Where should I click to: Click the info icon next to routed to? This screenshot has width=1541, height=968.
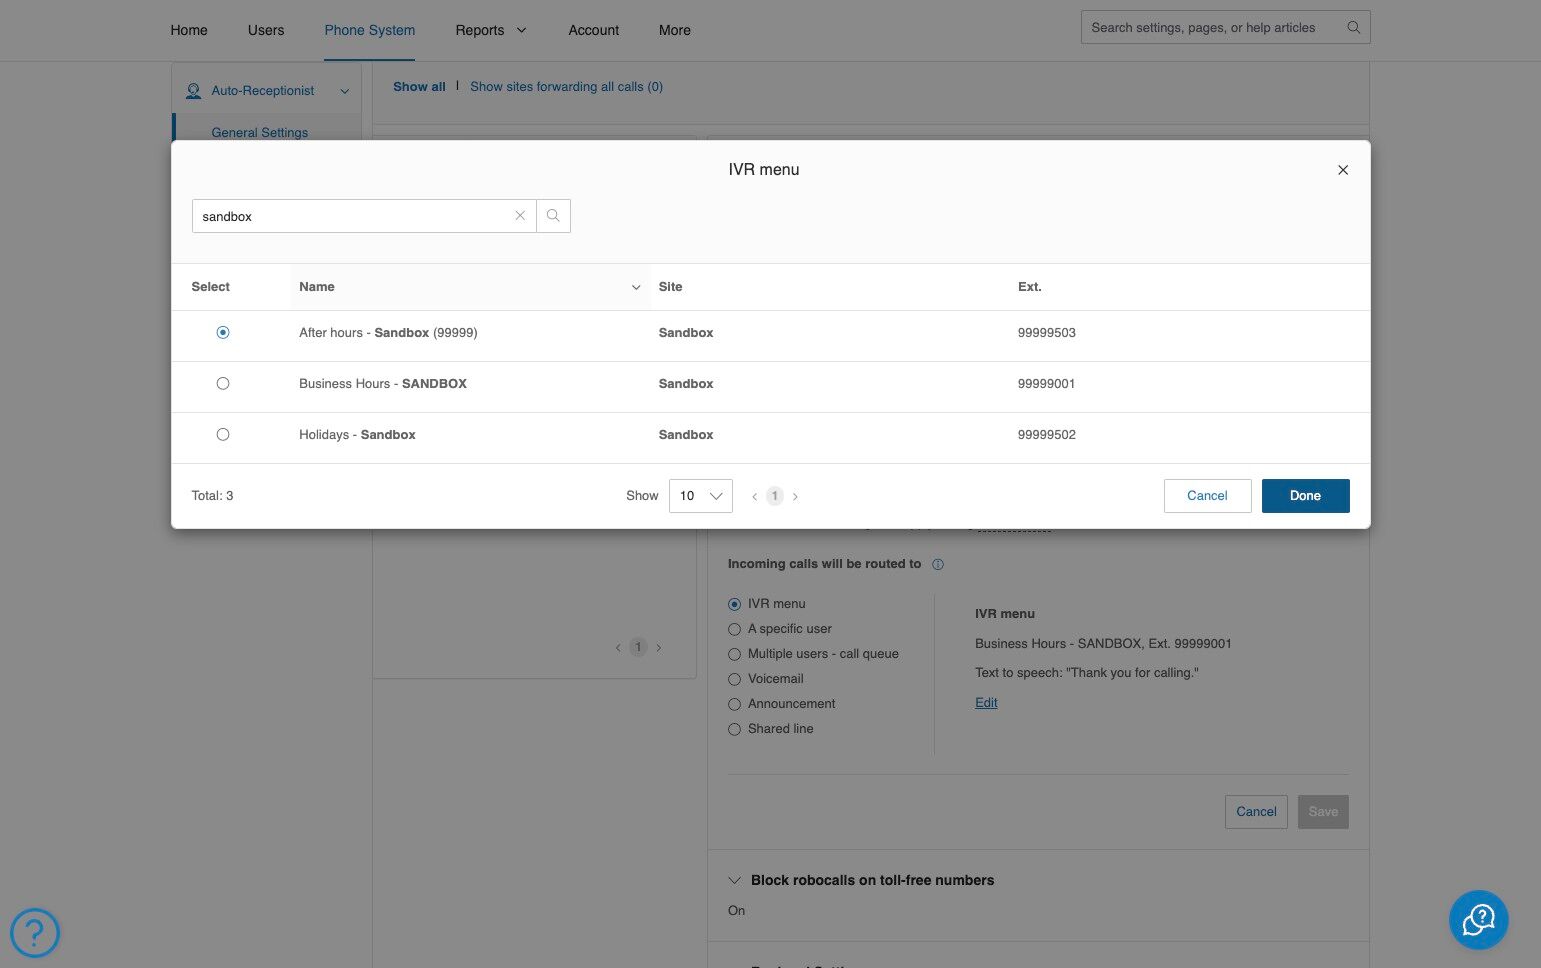[x=938, y=564]
